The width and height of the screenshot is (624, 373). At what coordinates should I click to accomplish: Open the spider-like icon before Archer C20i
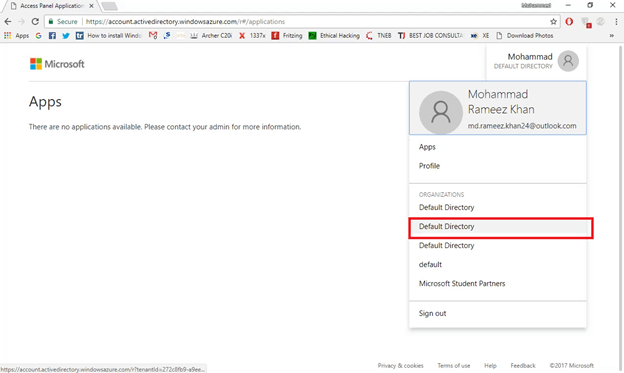click(194, 35)
